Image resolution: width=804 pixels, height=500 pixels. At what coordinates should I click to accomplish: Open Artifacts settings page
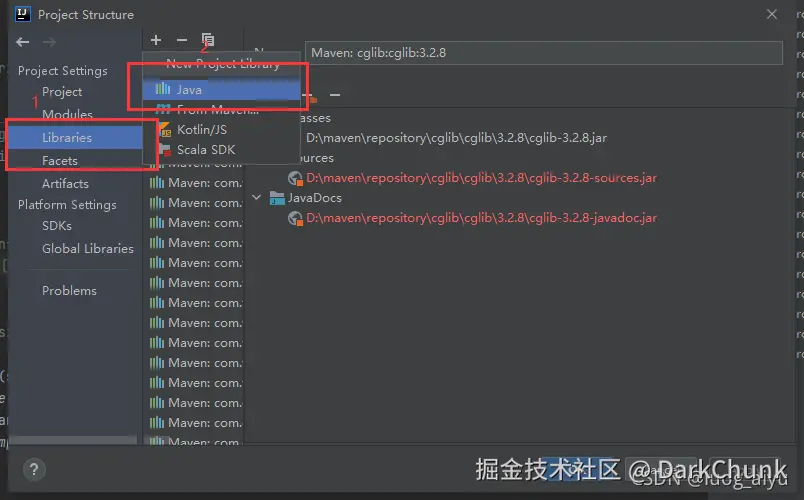click(65, 184)
